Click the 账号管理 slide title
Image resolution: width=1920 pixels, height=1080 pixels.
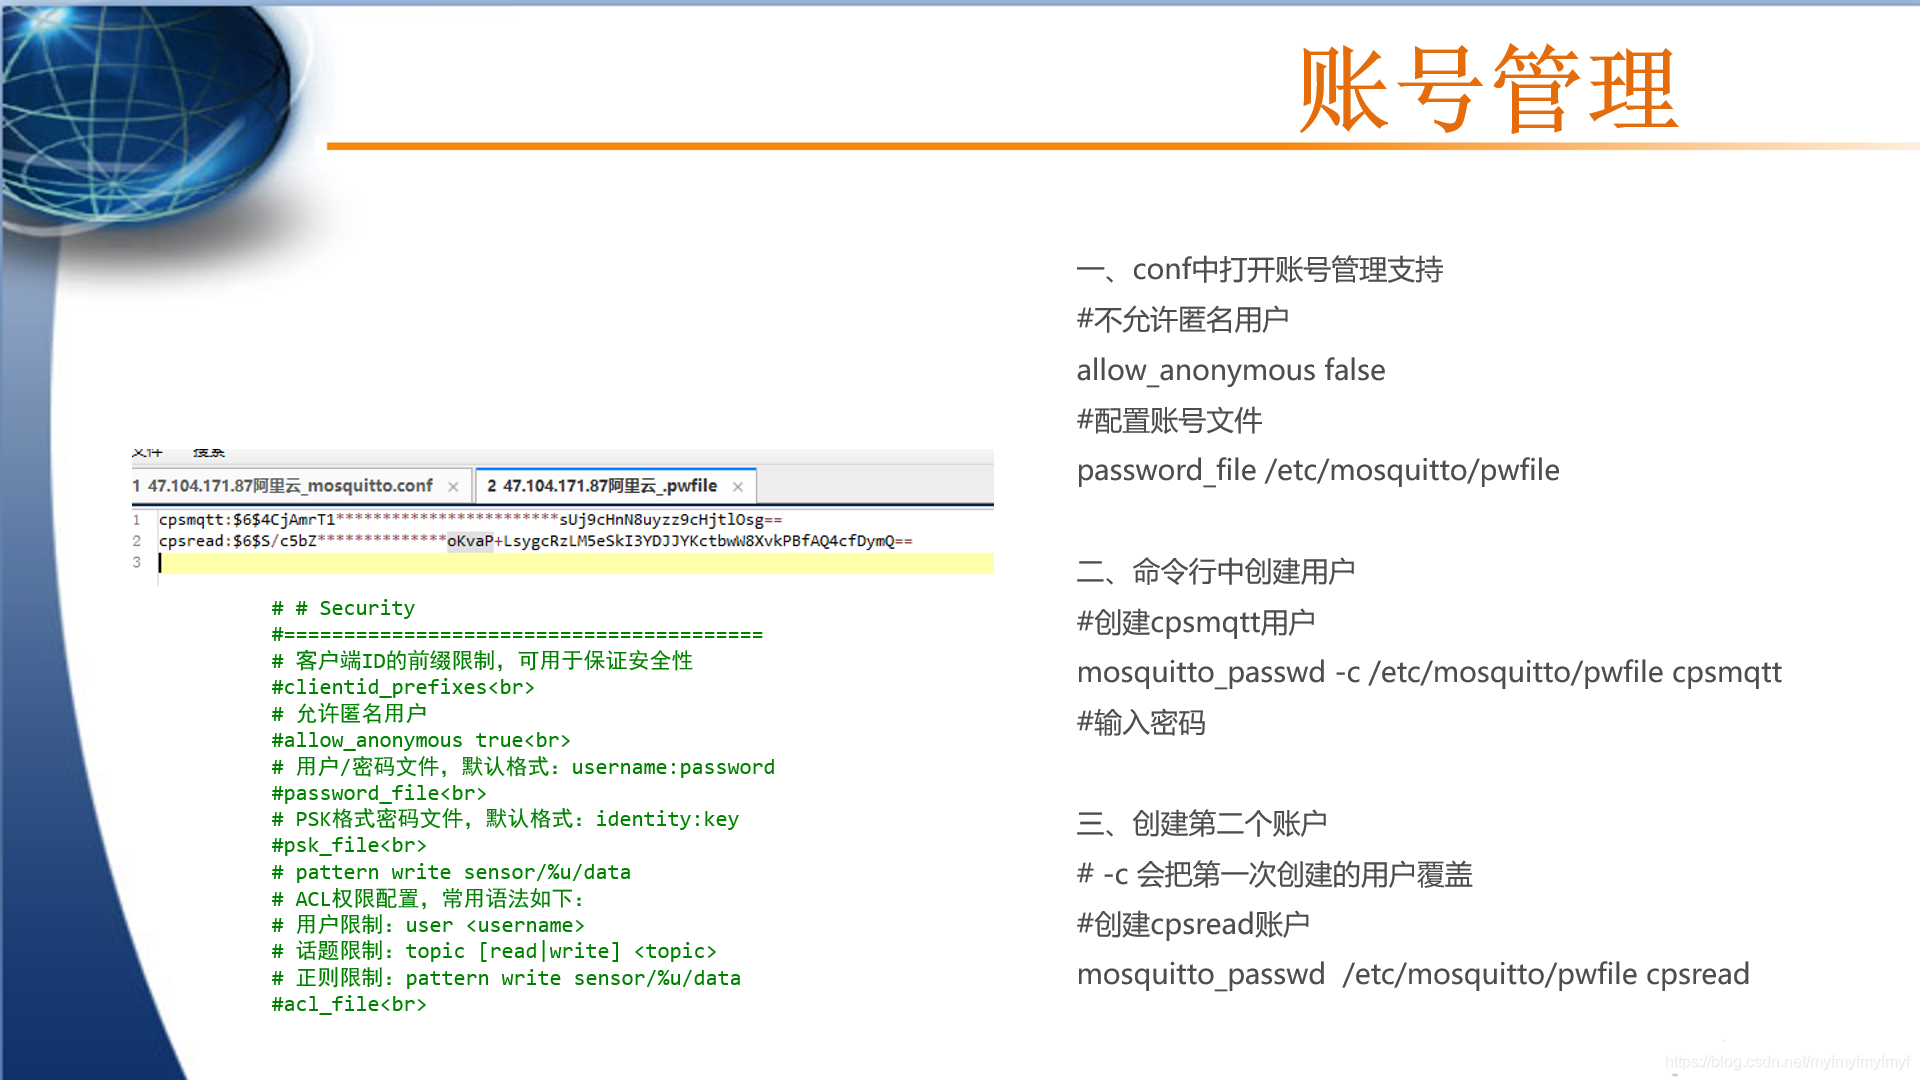[x=1488, y=89]
